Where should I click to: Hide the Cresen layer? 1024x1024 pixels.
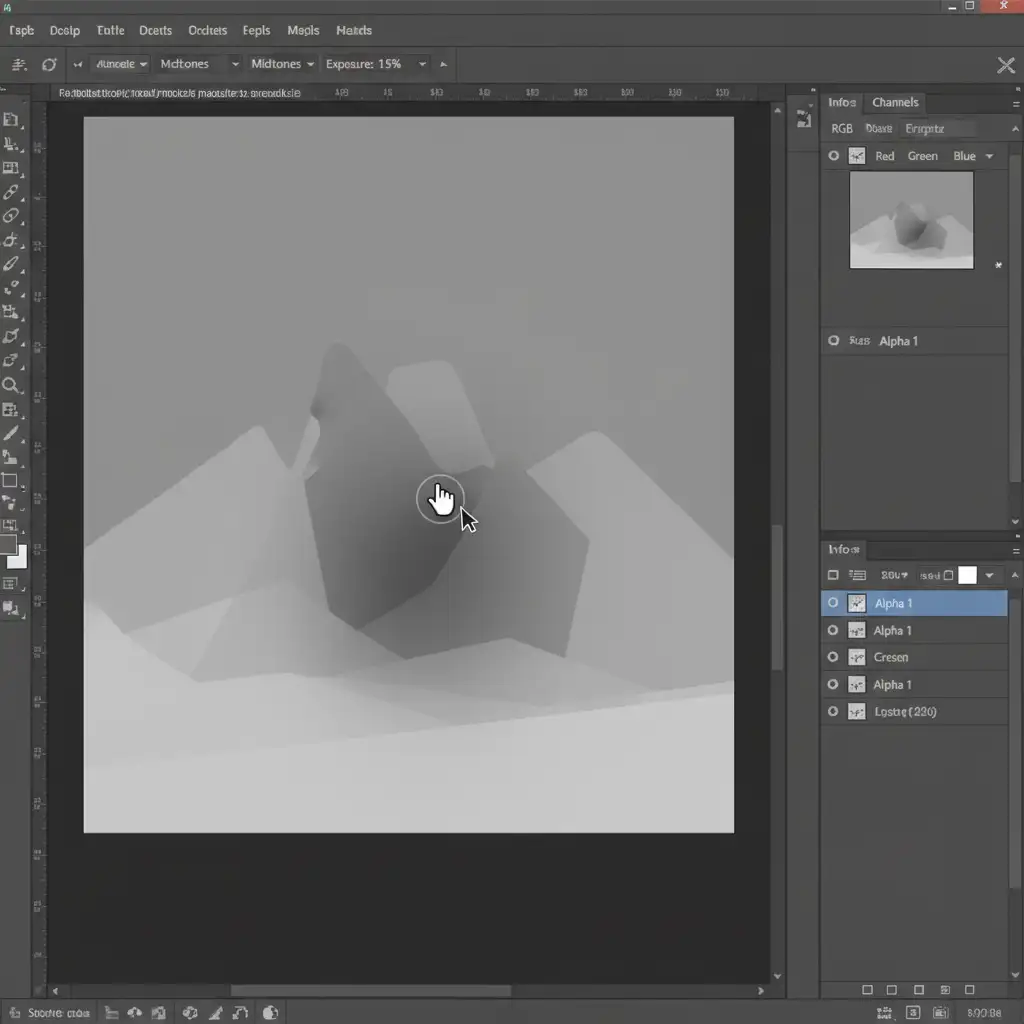[x=833, y=657]
